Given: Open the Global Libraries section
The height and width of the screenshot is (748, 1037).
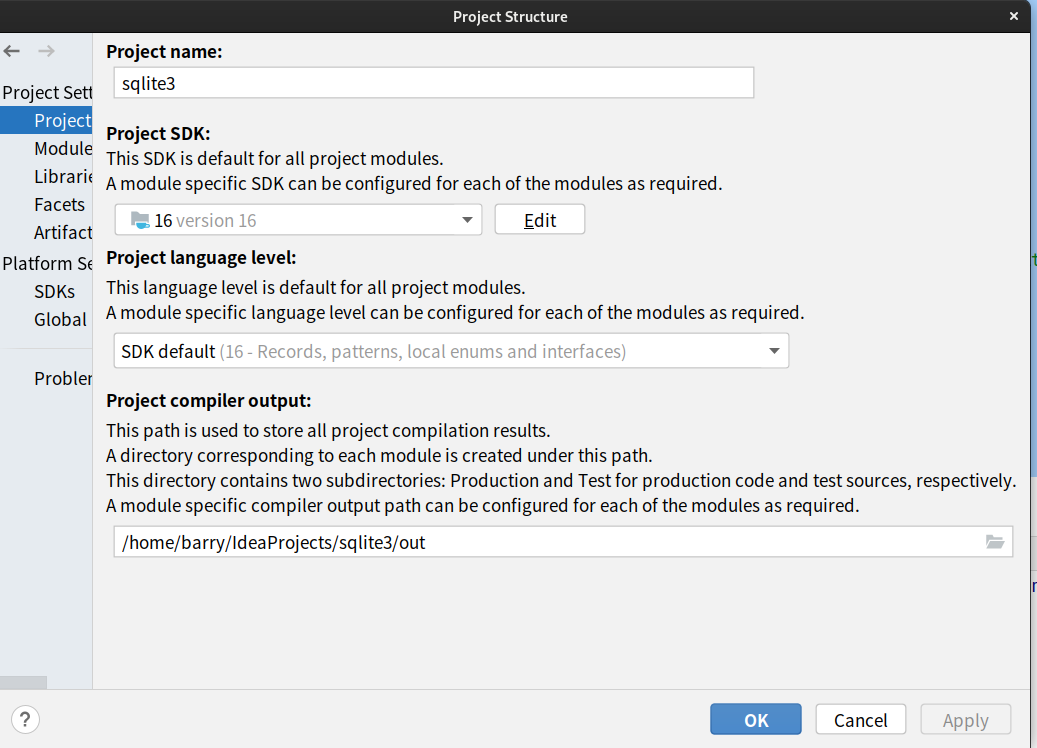Looking at the screenshot, I should pyautogui.click(x=60, y=319).
